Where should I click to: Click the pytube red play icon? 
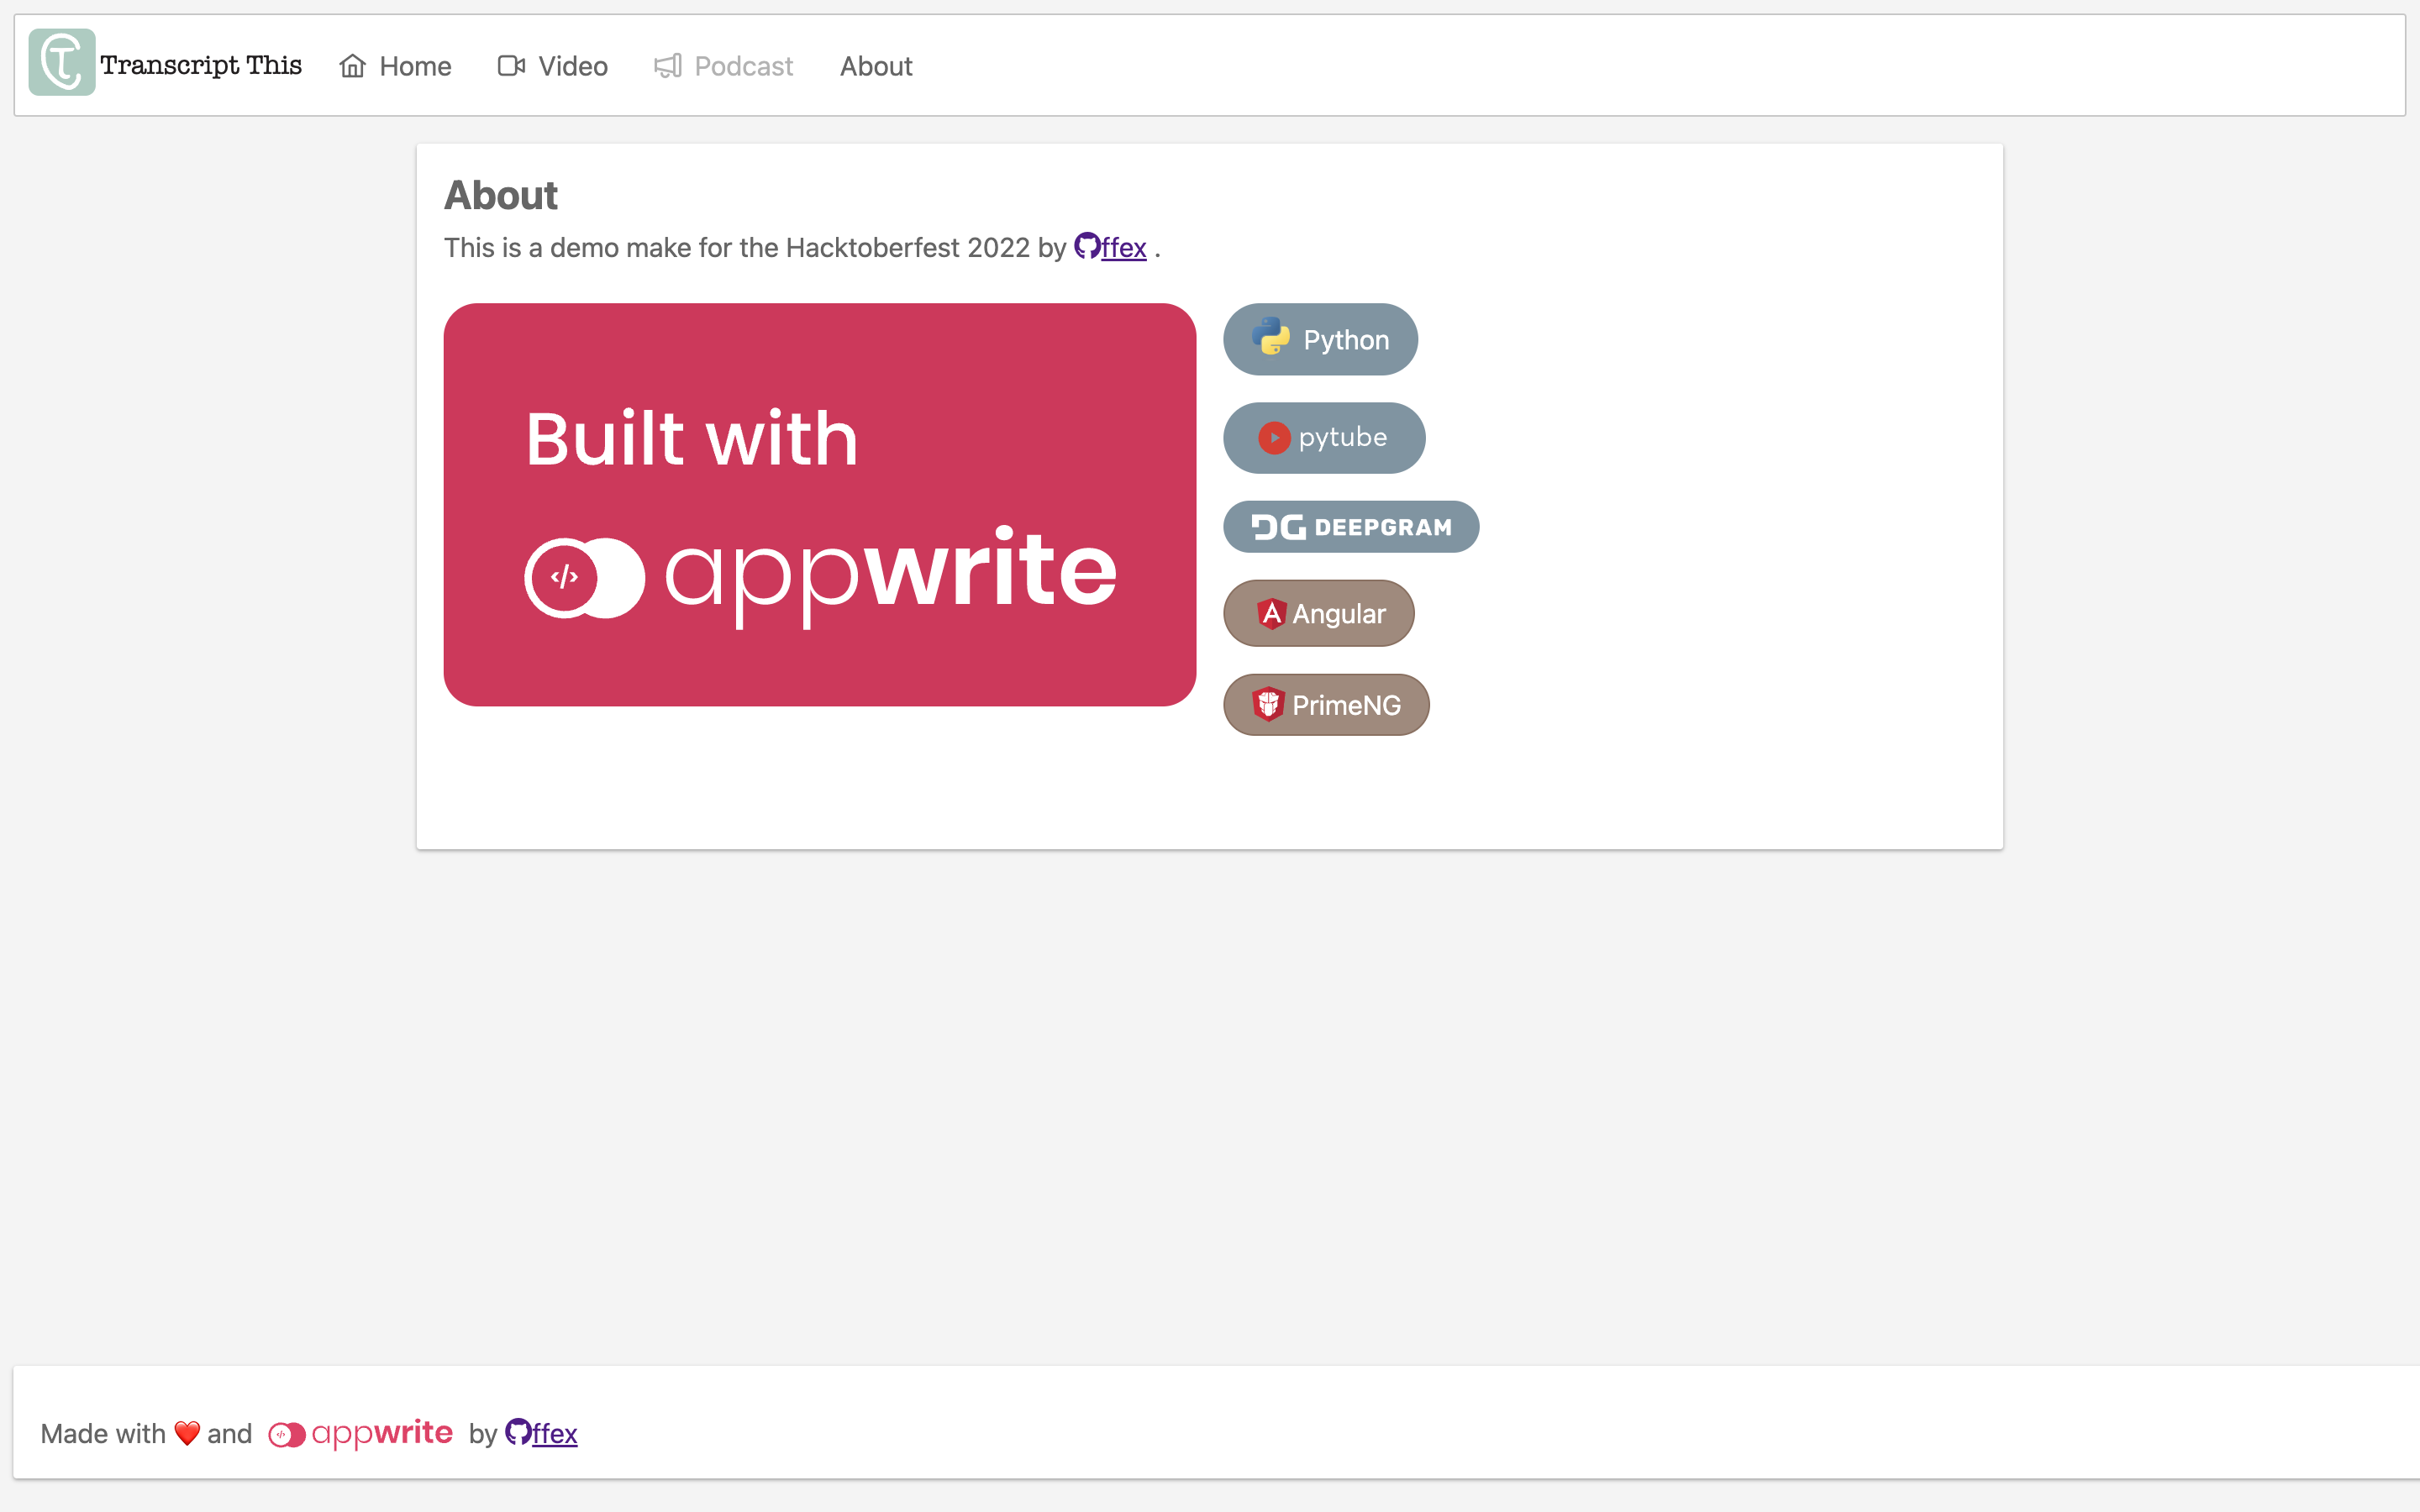point(1273,438)
